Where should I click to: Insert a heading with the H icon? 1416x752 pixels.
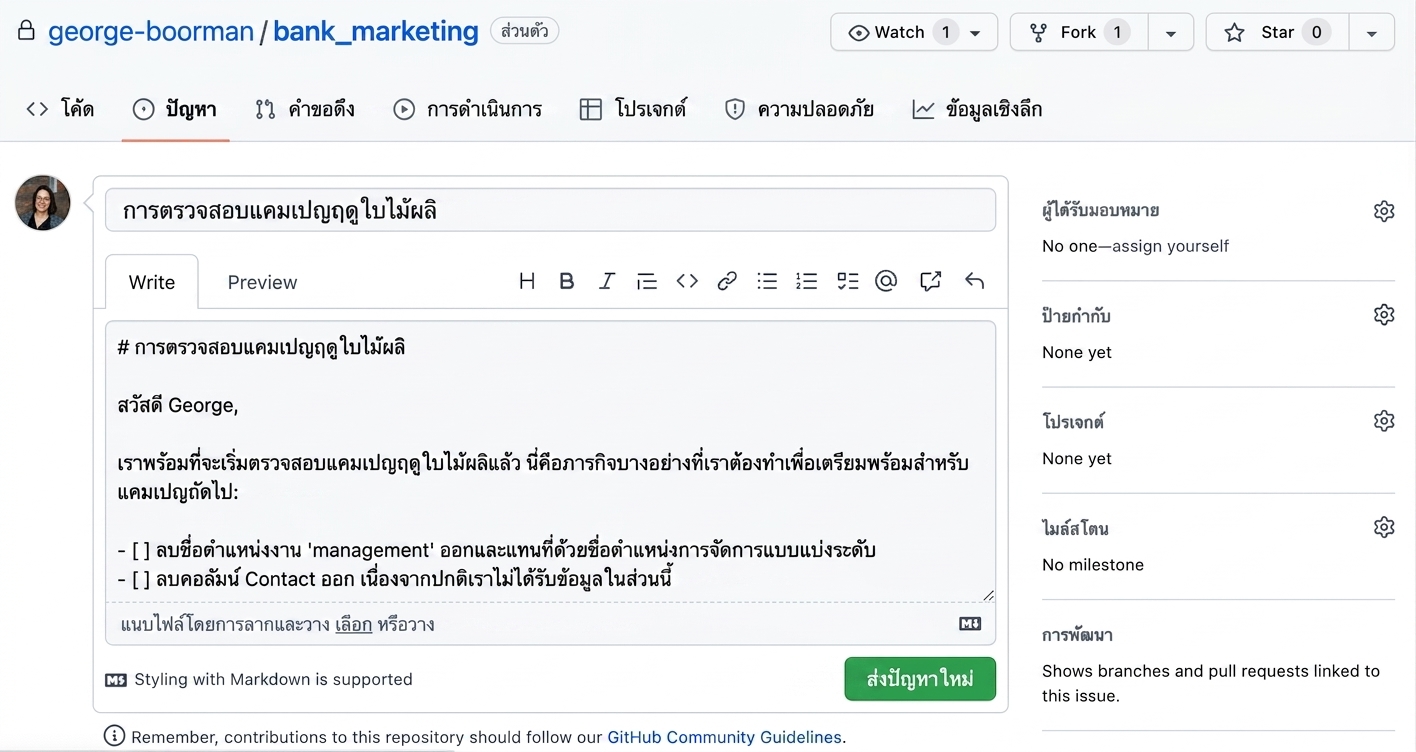click(527, 282)
